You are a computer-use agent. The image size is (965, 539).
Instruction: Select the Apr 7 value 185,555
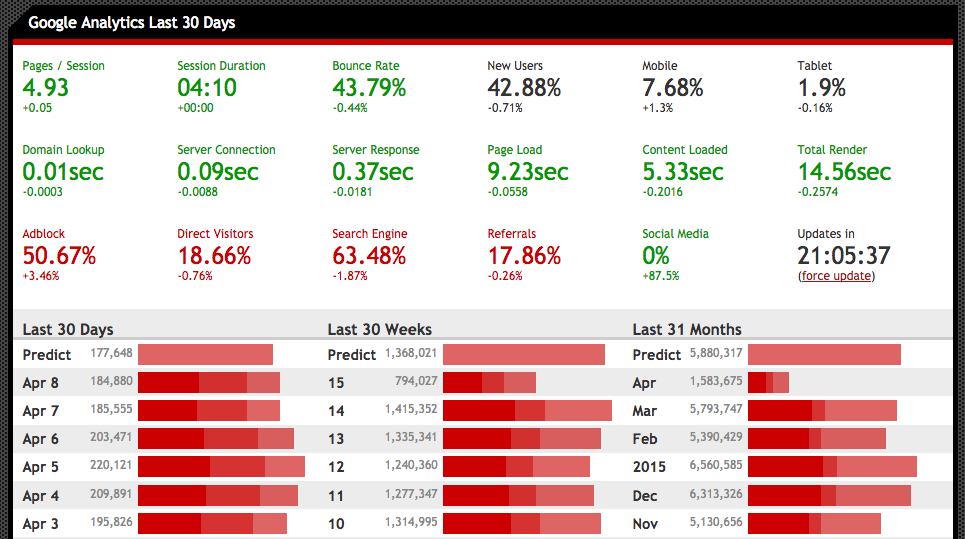111,409
